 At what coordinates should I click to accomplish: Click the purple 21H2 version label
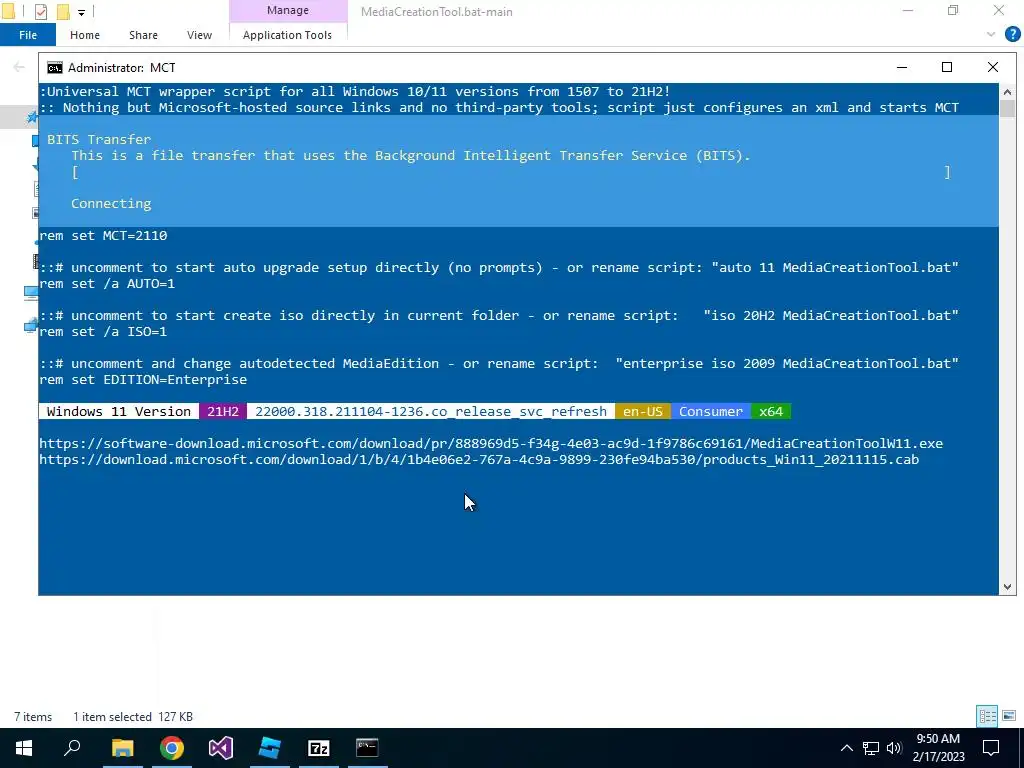[x=223, y=411]
